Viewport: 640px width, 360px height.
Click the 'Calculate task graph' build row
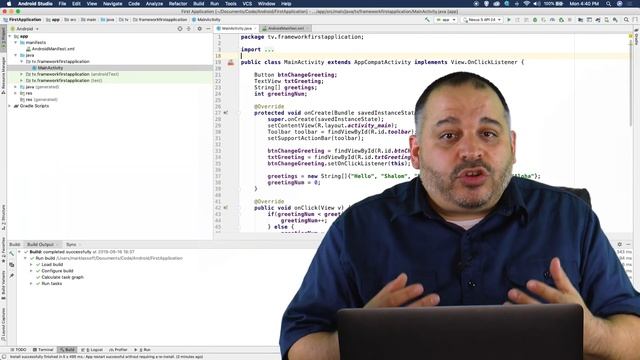pos(62,277)
